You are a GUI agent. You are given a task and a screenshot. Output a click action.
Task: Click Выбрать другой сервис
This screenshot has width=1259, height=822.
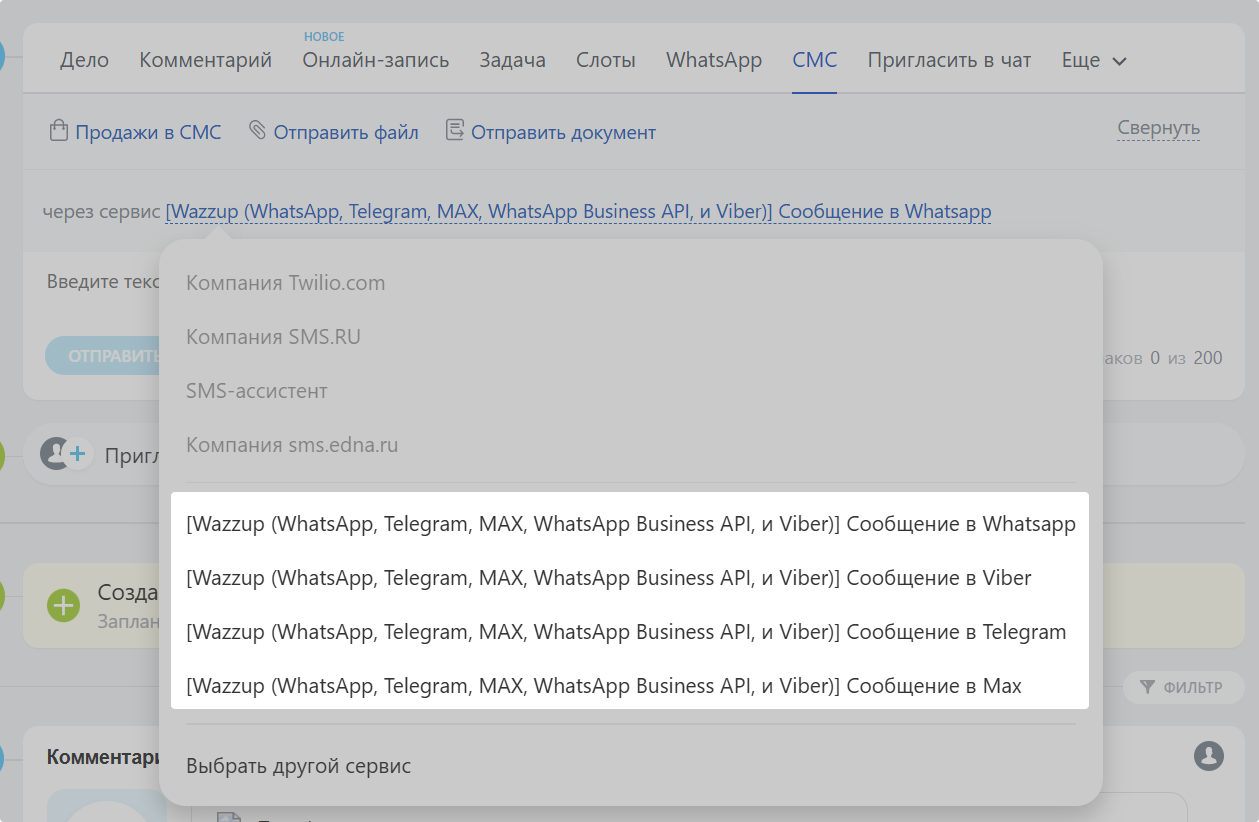click(x=298, y=766)
